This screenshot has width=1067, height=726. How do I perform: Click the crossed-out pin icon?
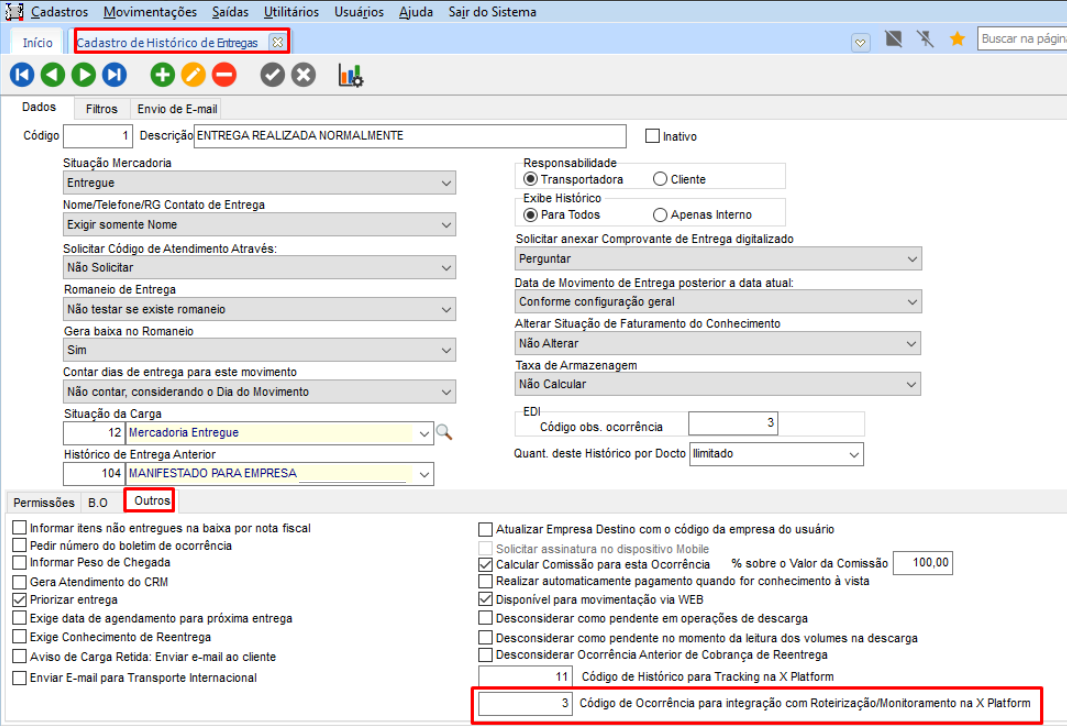coord(925,39)
